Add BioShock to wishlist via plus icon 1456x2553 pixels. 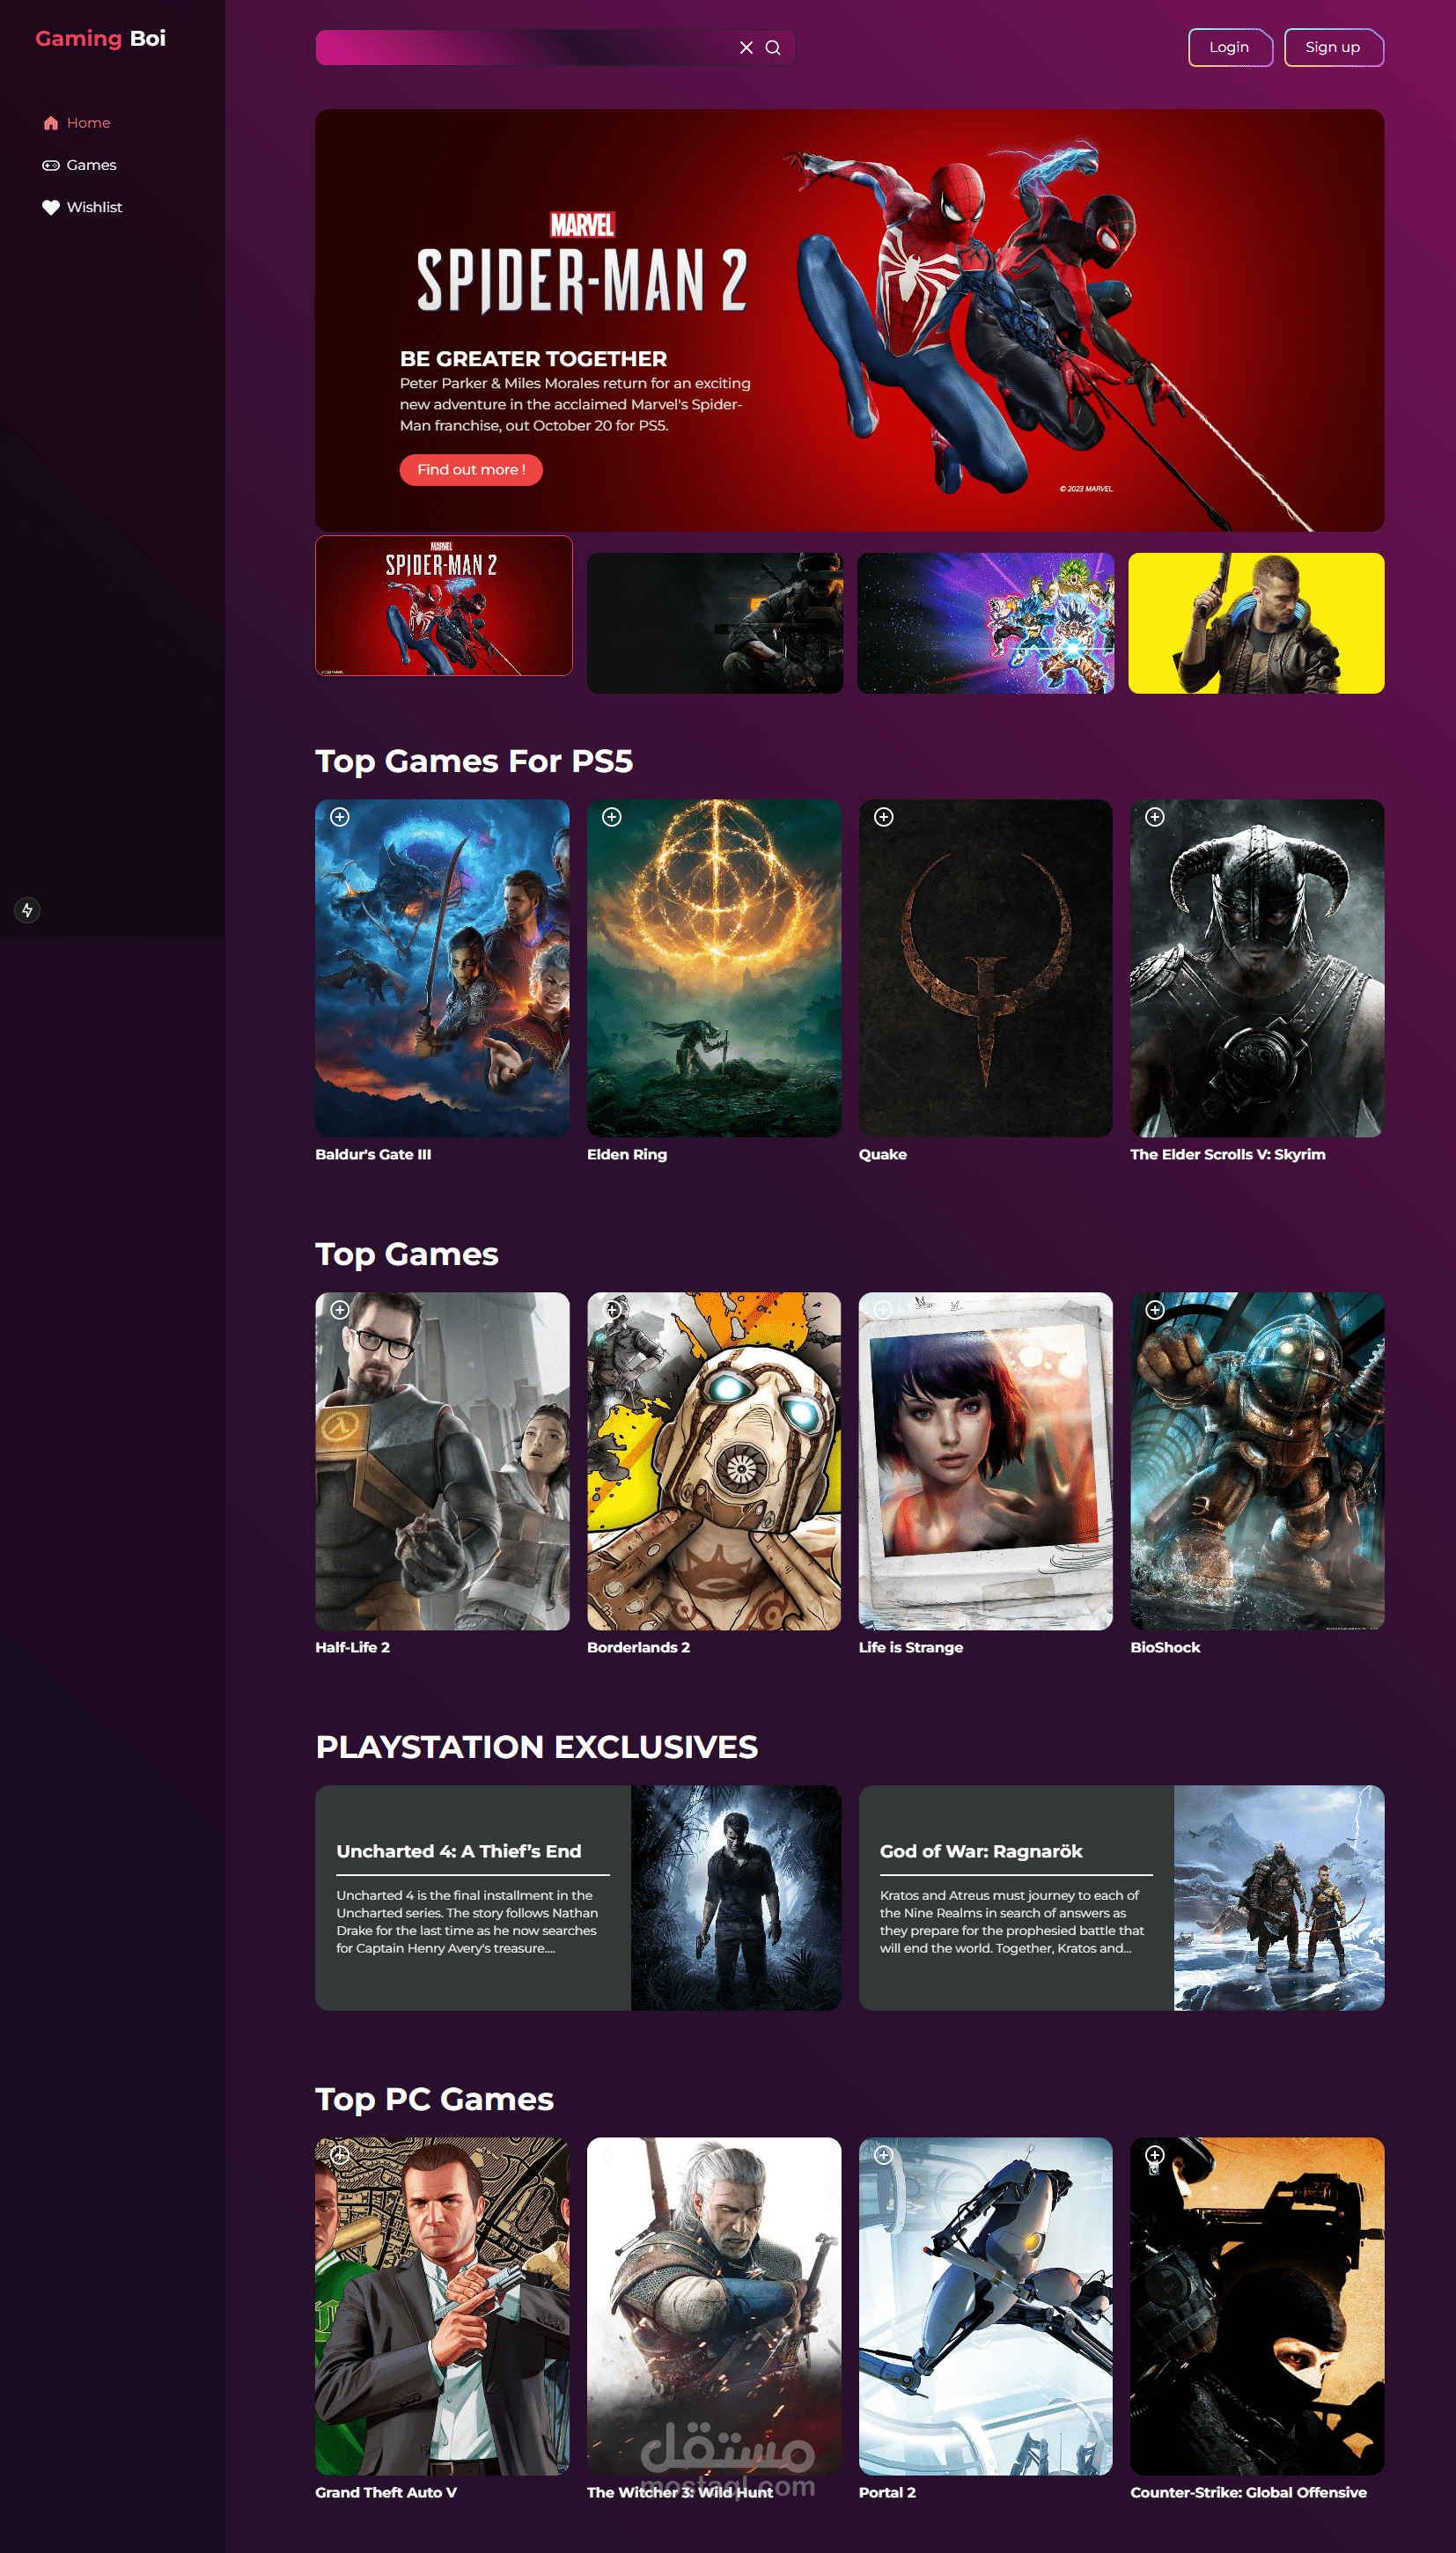pos(1155,1310)
